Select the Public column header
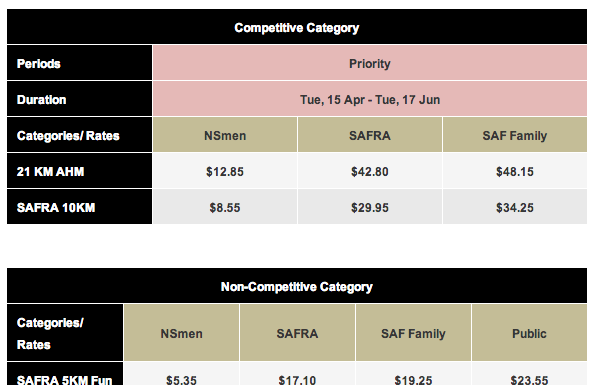 (x=529, y=333)
